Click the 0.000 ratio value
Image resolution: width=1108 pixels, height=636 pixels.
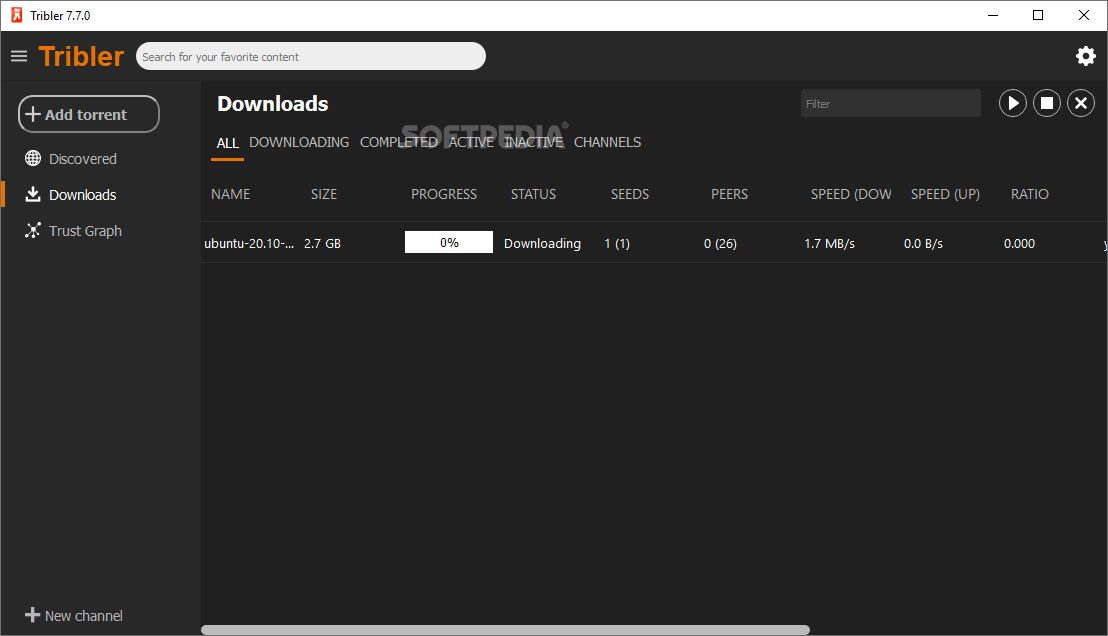pos(1019,243)
